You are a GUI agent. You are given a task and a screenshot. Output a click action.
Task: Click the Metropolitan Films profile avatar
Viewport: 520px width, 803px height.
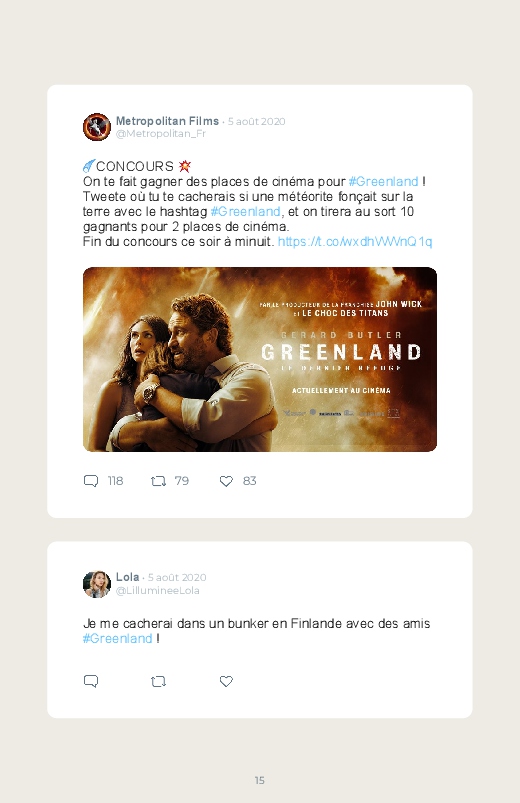(97, 127)
